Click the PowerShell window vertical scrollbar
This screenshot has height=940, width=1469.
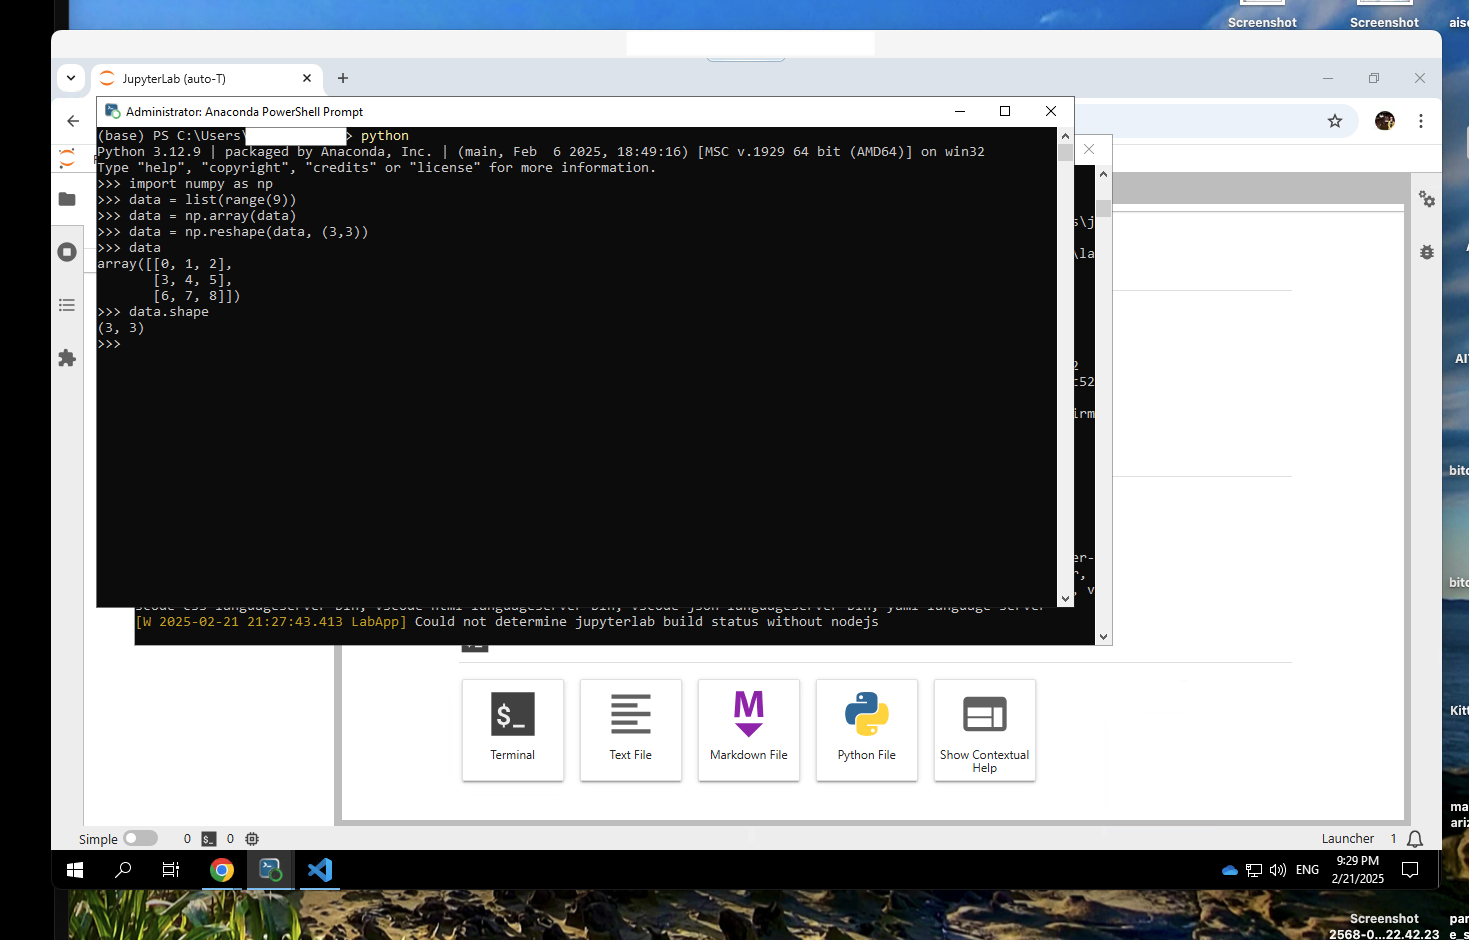[x=1065, y=370]
